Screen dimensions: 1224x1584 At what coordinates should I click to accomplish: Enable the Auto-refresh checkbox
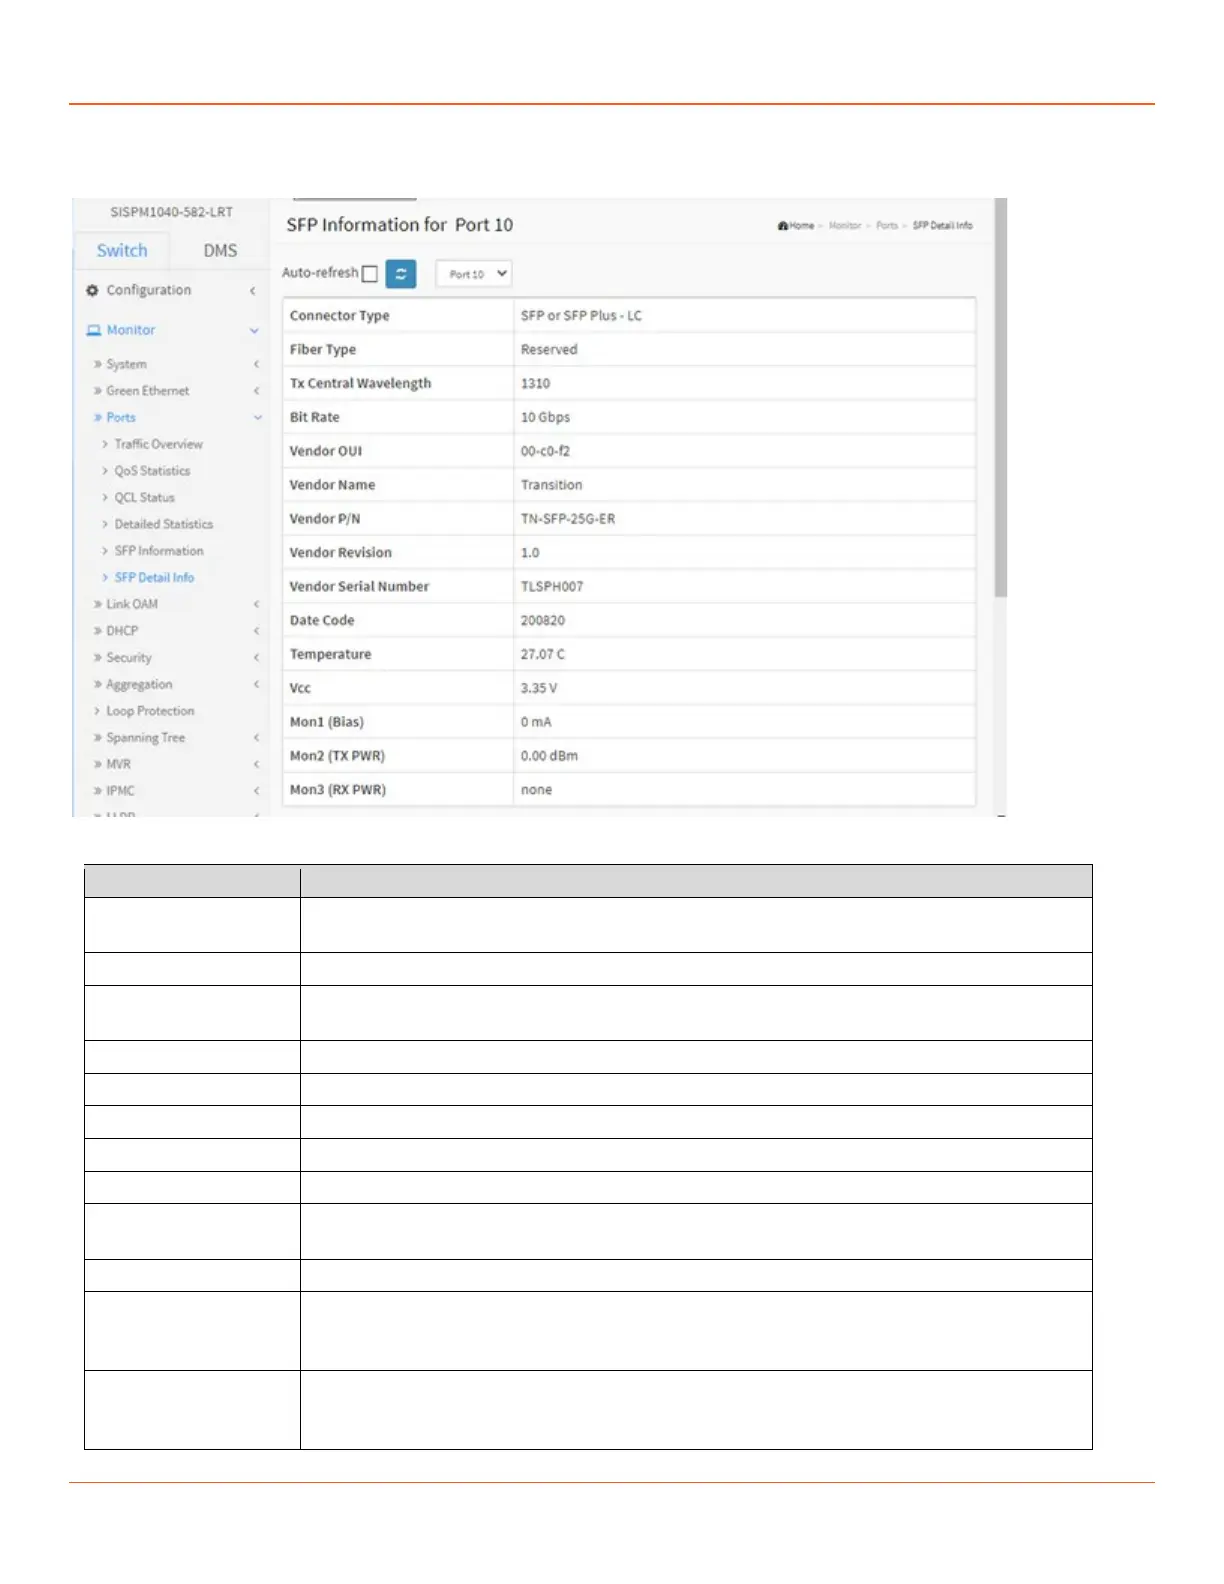[x=370, y=274]
